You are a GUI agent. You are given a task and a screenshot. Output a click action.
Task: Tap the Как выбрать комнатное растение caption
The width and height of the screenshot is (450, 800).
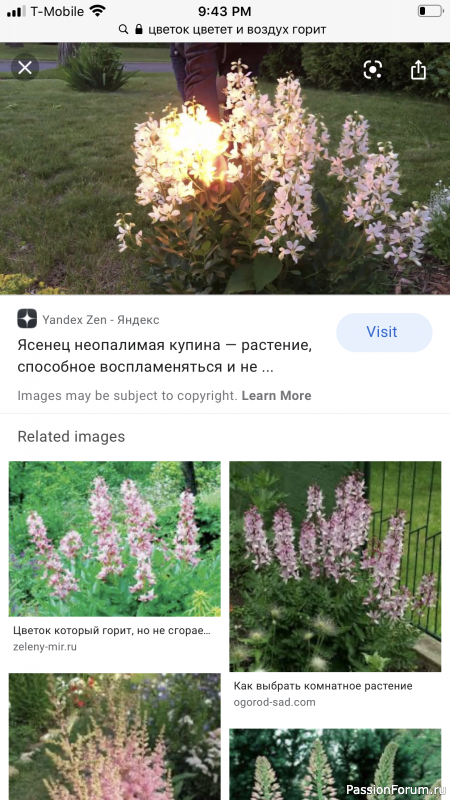(x=323, y=686)
